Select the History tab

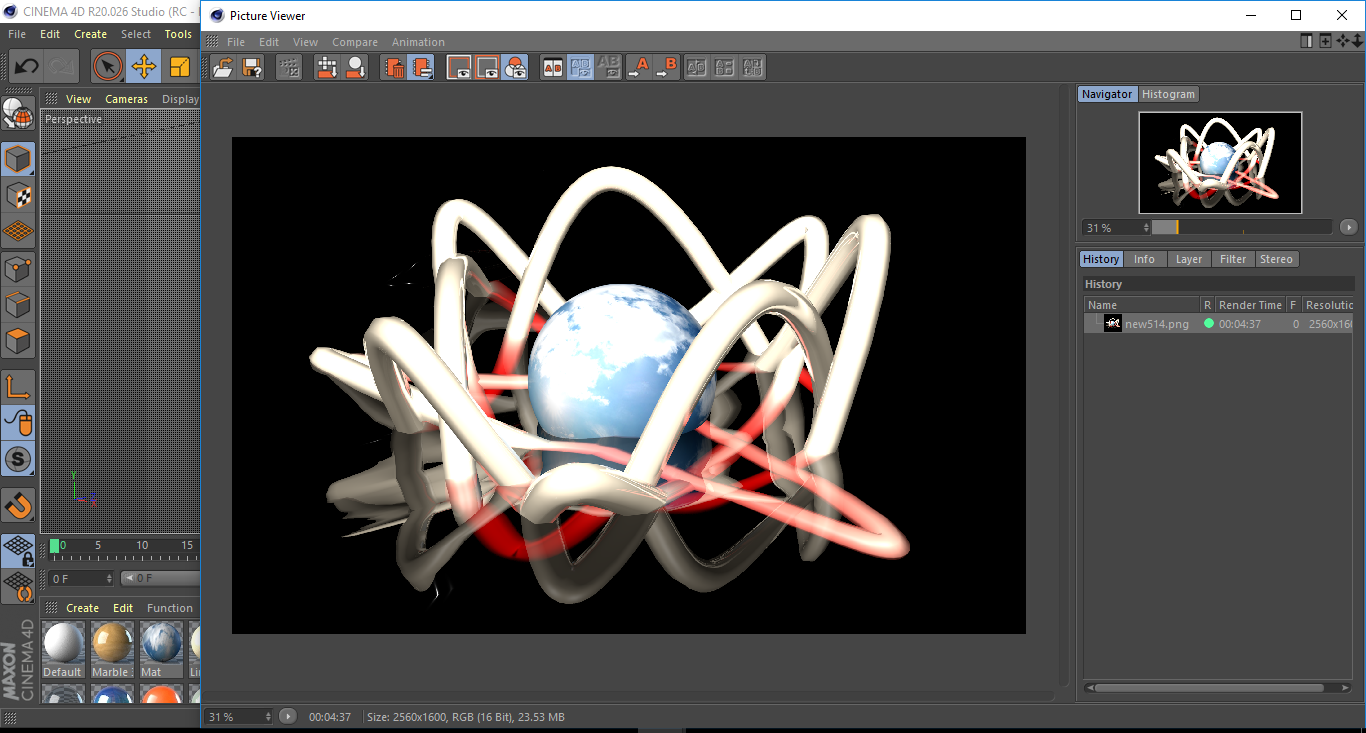pos(1101,259)
